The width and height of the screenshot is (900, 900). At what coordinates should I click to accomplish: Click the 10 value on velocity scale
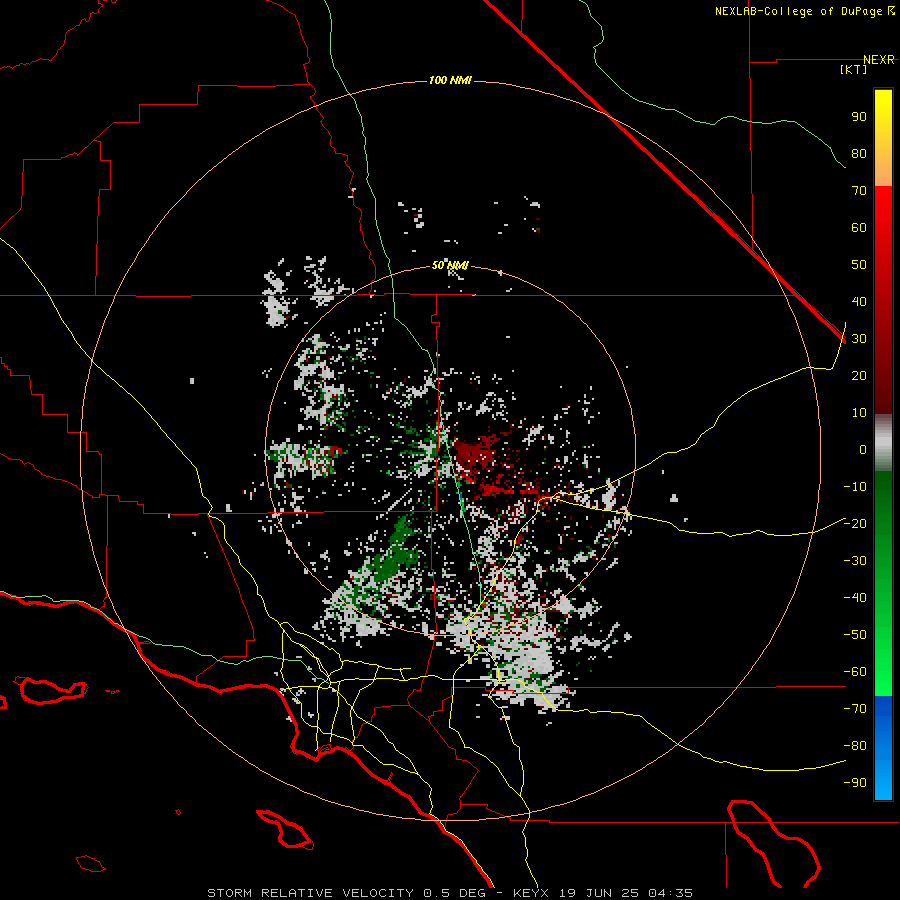(x=859, y=413)
